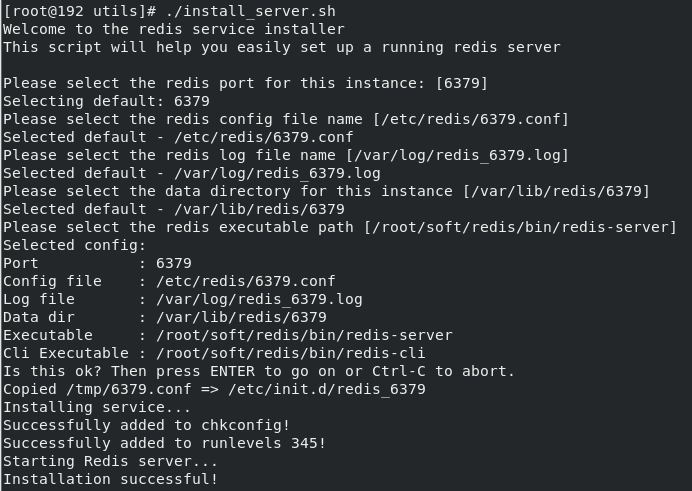Click the "Welcome to the redis service installer" line
Viewport: 692px width, 491px height.
point(173,29)
